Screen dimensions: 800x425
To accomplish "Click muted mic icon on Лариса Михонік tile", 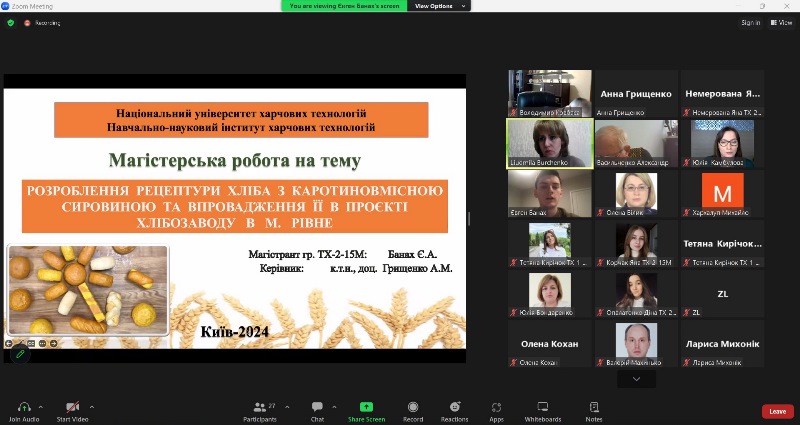I will pyautogui.click(x=687, y=363).
